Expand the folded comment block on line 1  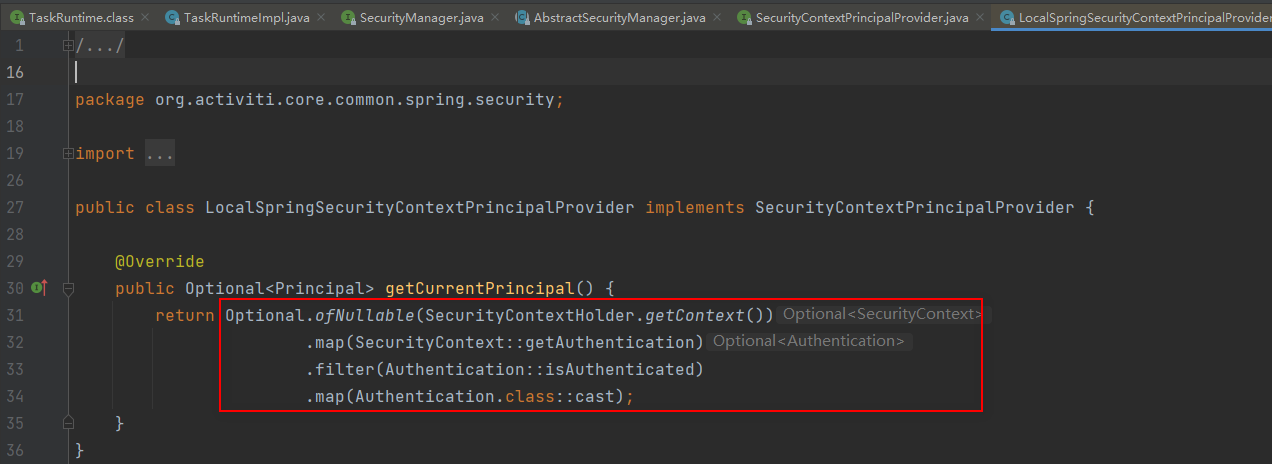coord(68,46)
